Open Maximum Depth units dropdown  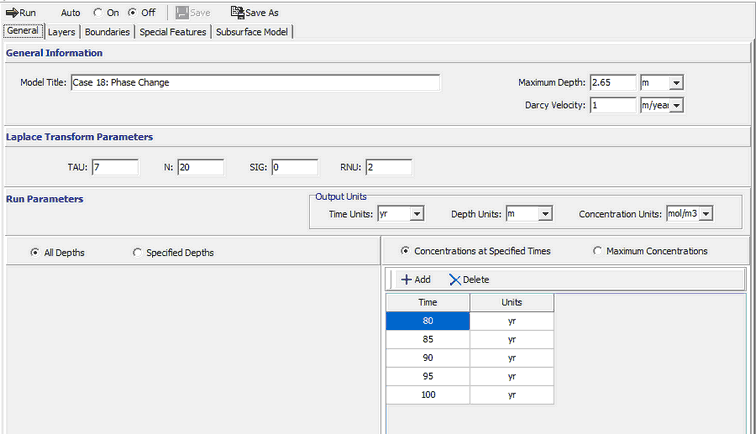676,82
